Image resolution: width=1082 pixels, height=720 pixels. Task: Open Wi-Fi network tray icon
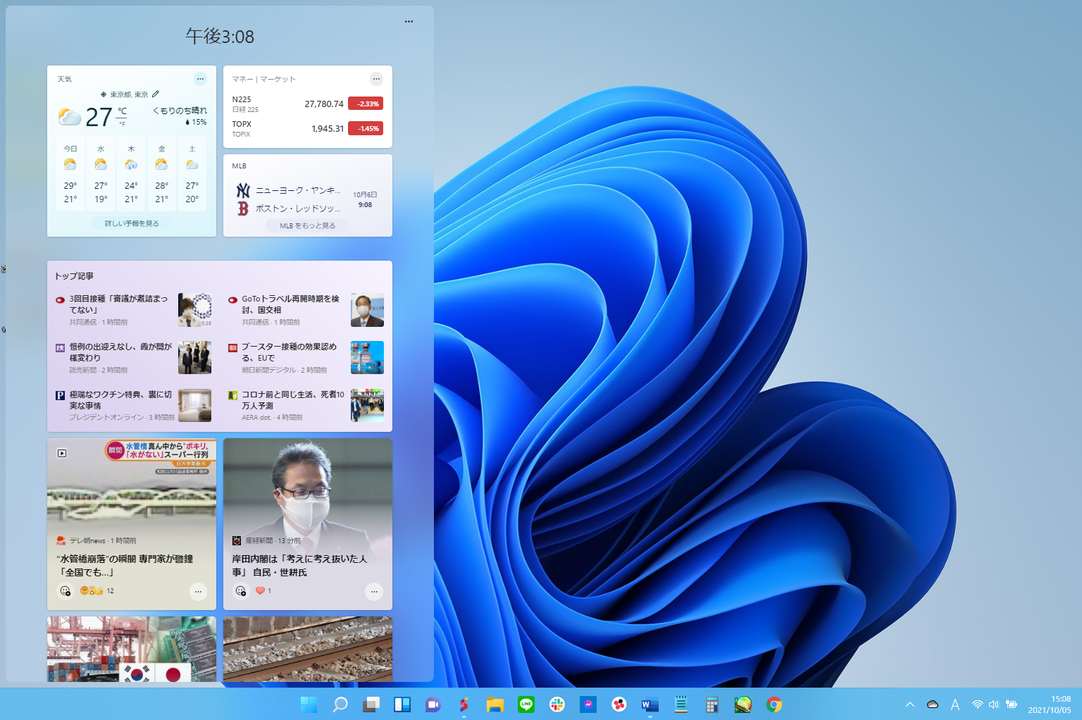[977, 704]
